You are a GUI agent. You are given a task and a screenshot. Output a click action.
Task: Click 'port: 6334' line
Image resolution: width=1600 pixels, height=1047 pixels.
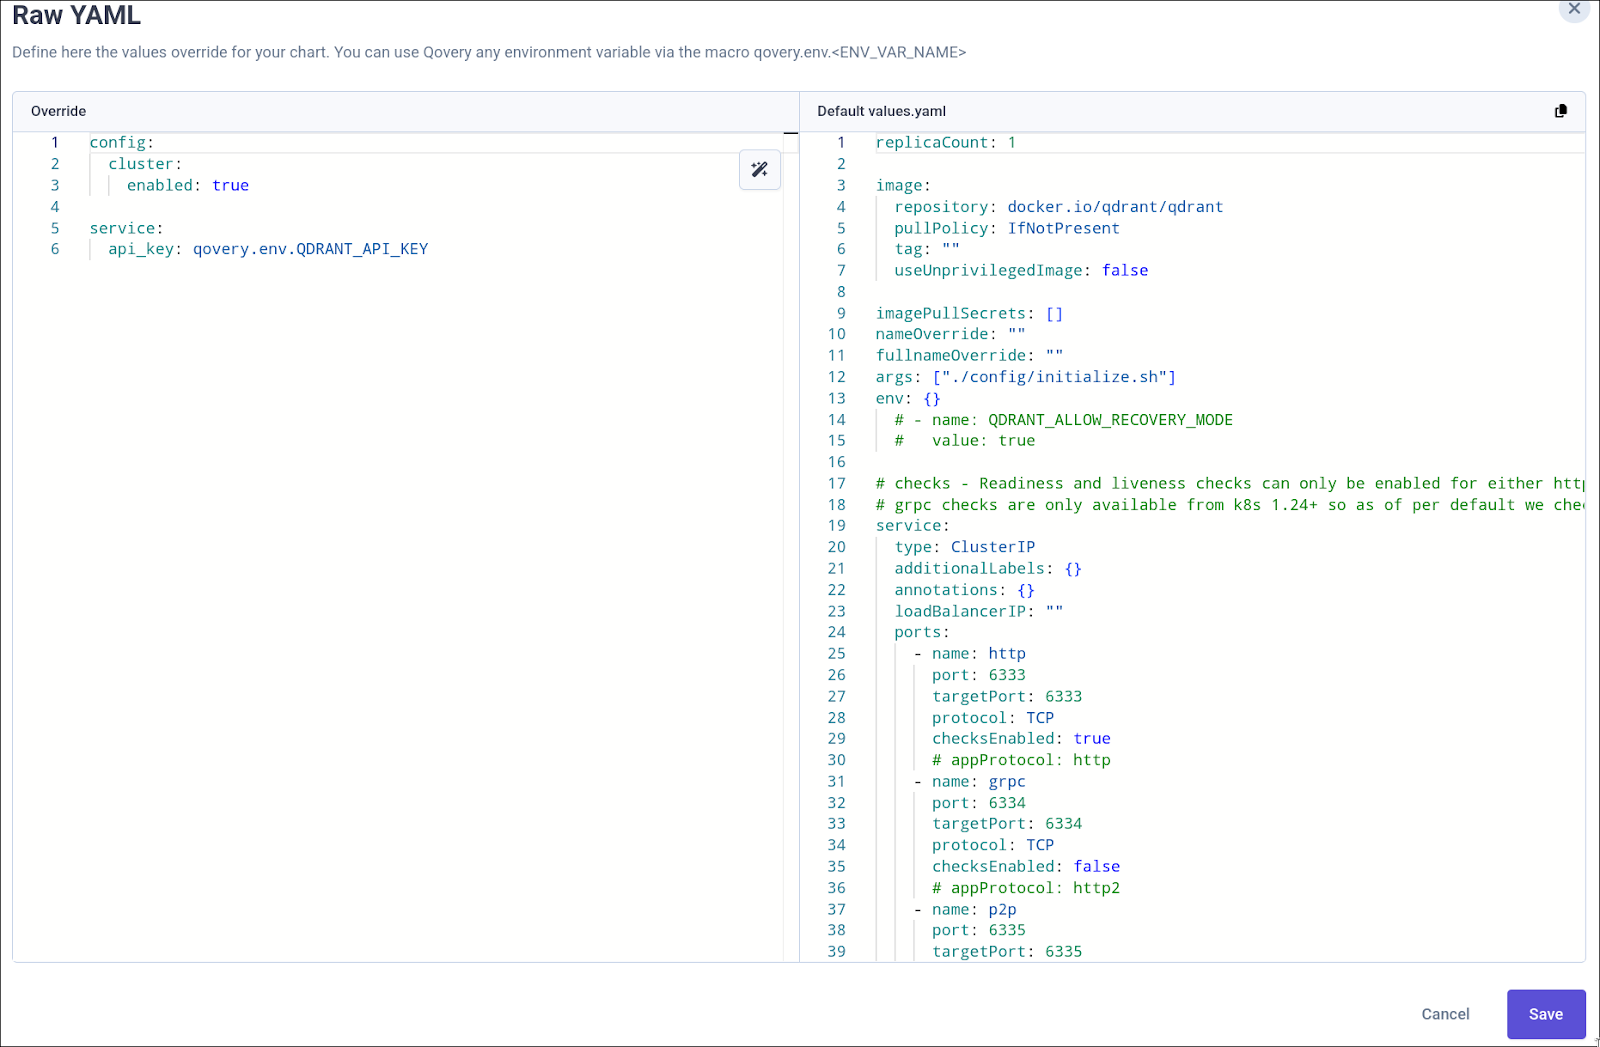(979, 804)
